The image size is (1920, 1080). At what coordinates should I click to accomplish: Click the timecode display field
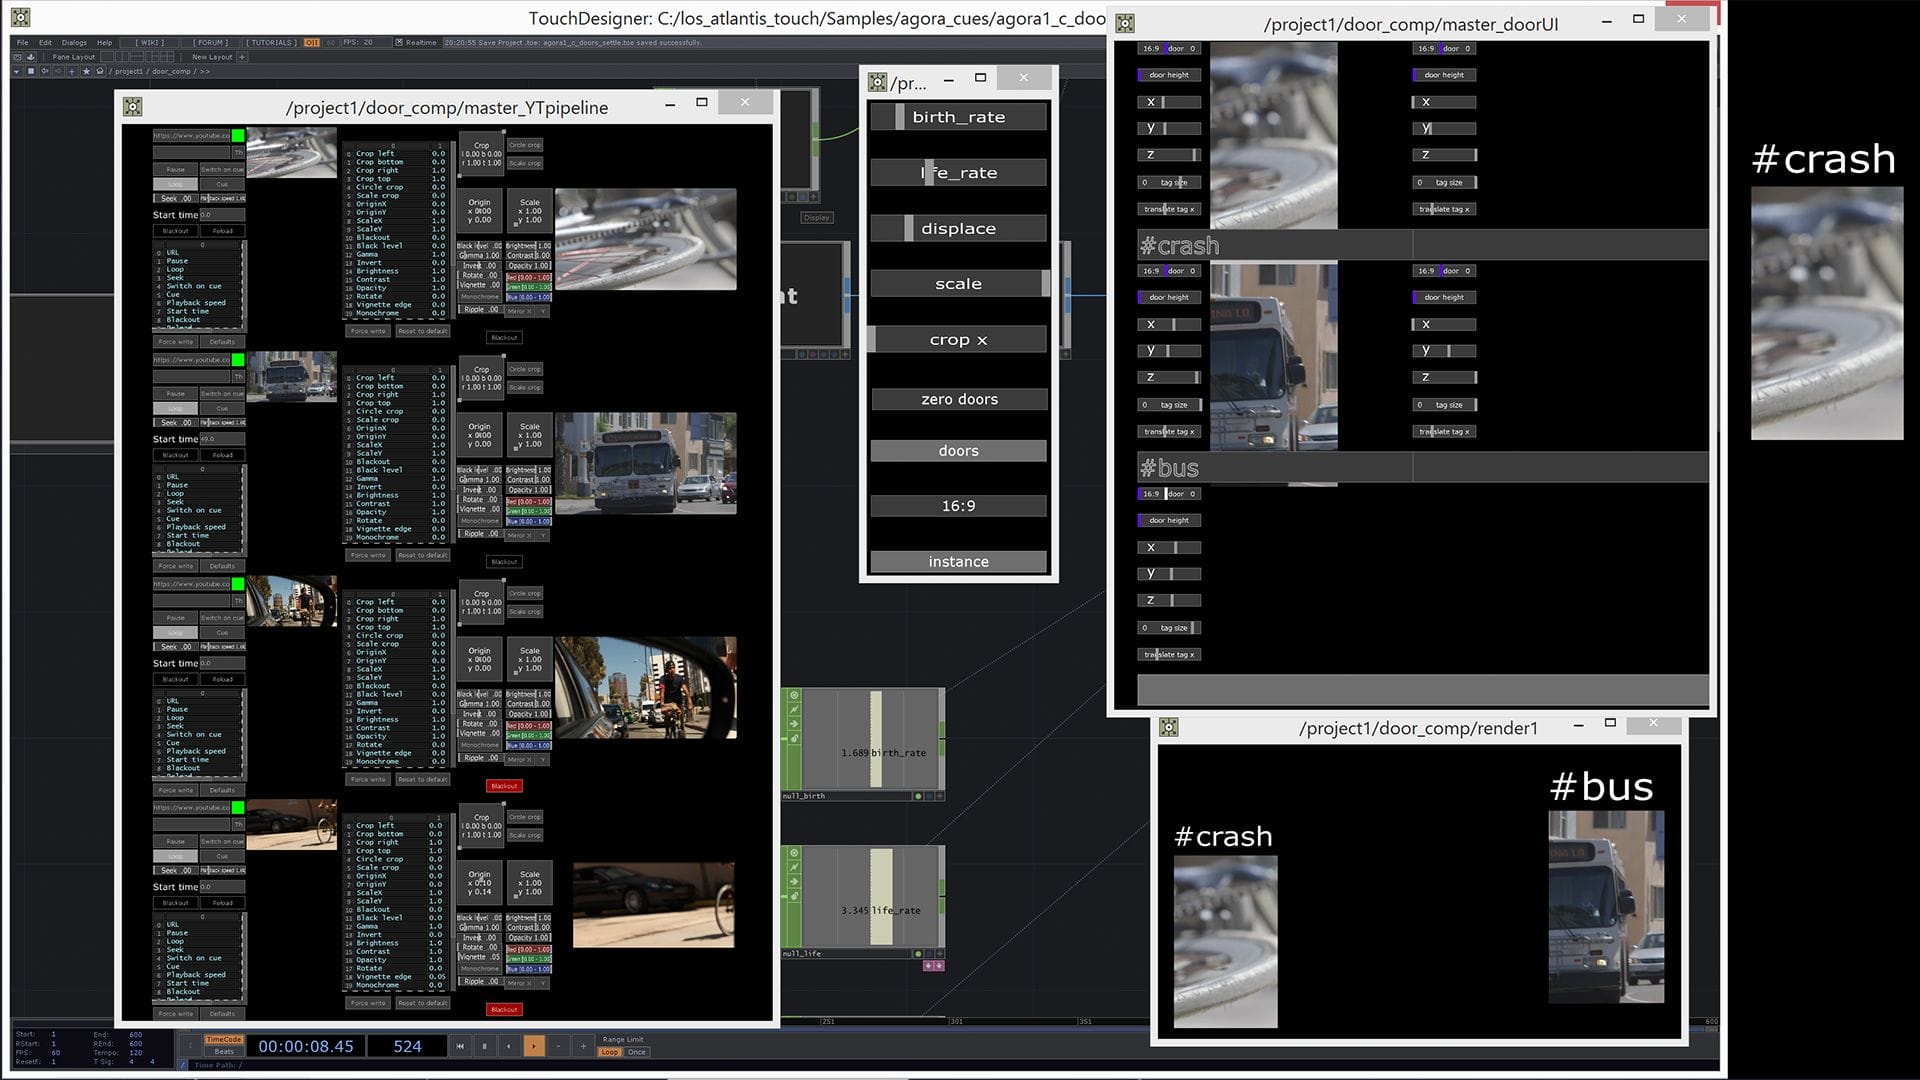305,1046
